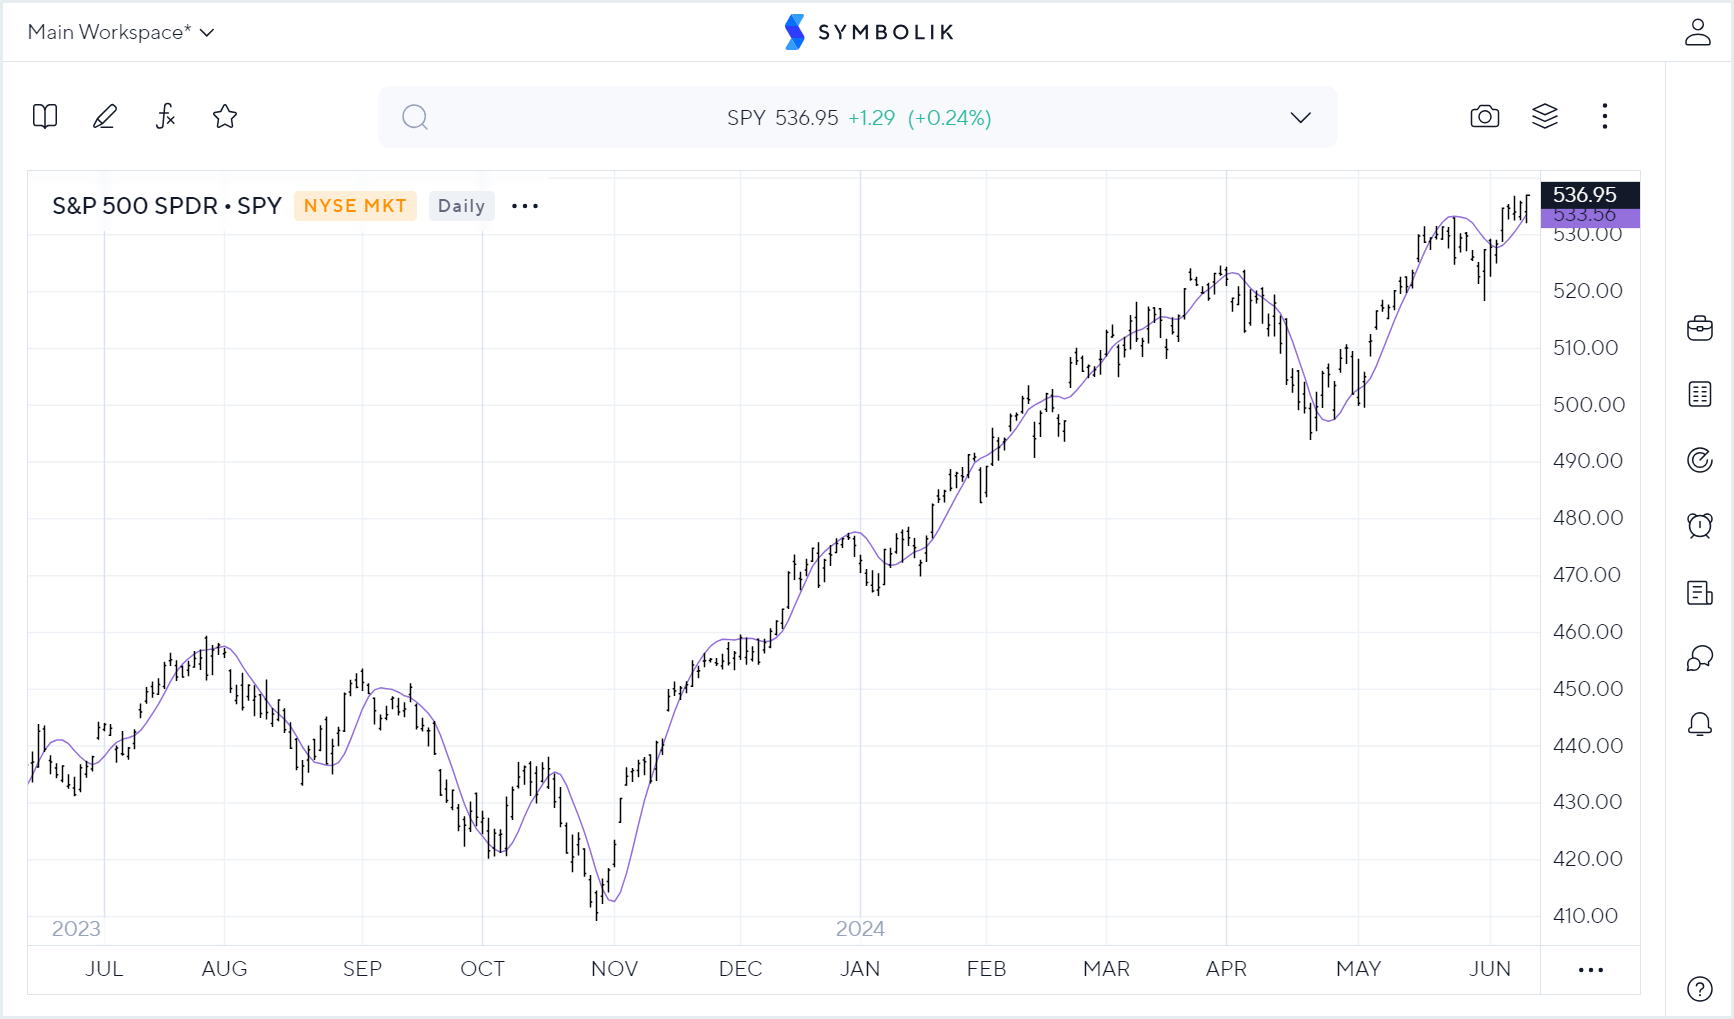The image size is (1734, 1019).
Task: Open the three-dot menu beside the time axis
Action: point(1591,970)
